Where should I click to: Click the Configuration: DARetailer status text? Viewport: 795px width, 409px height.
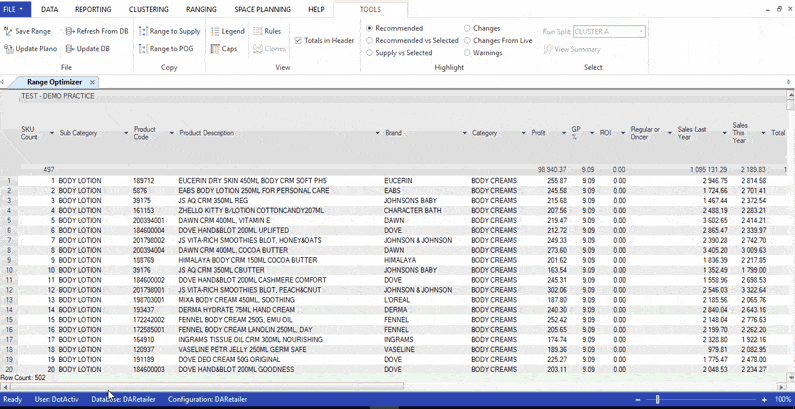[x=207, y=399]
